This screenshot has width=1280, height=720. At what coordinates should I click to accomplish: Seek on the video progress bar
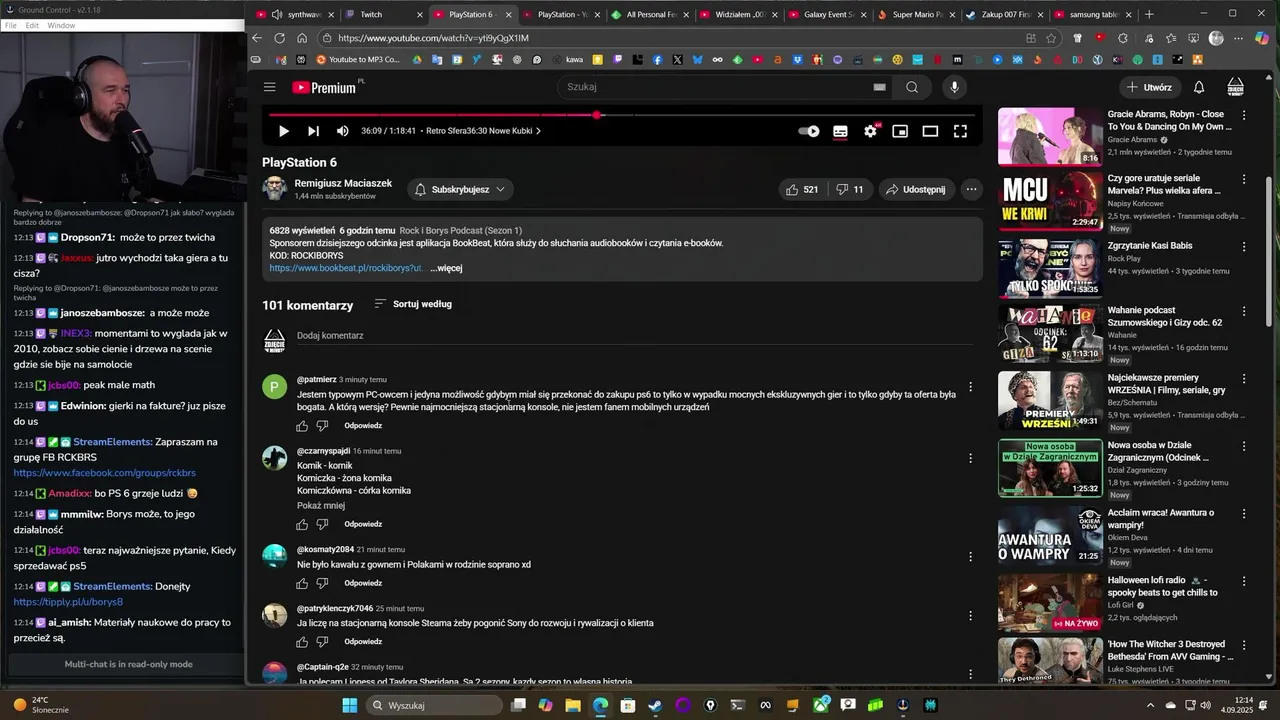pyautogui.click(x=620, y=115)
